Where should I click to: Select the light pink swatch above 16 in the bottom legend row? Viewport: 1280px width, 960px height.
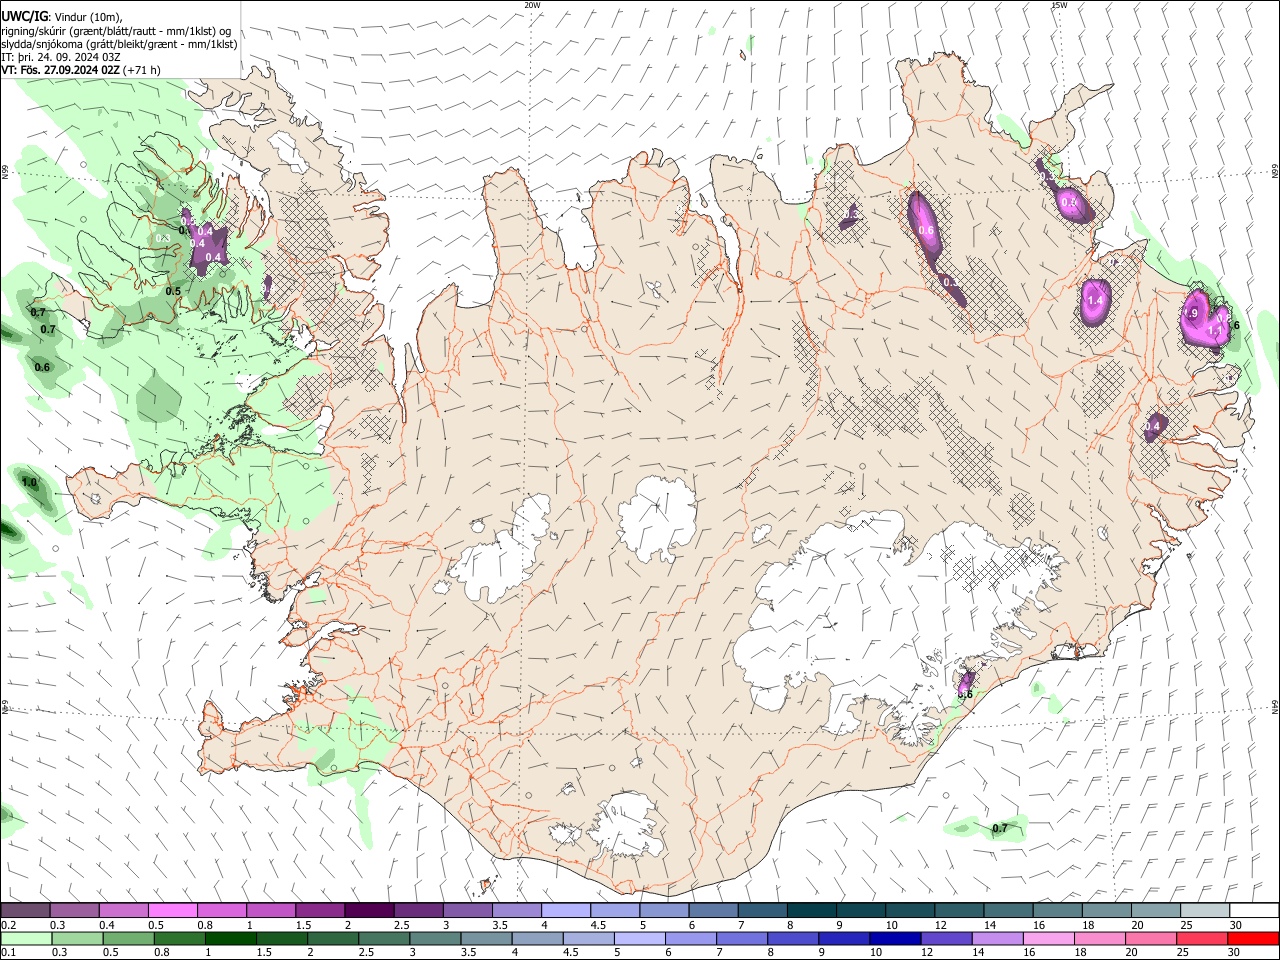click(1048, 938)
